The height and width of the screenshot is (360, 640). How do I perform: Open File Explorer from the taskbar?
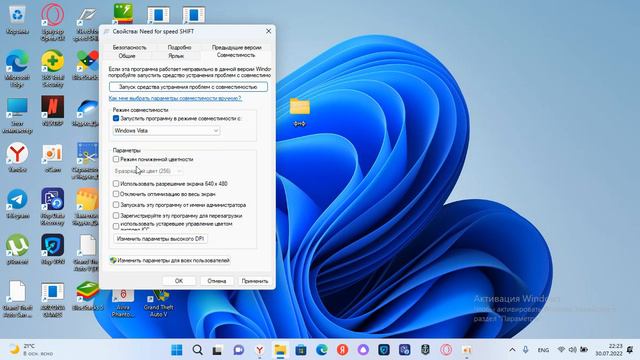pos(280,350)
